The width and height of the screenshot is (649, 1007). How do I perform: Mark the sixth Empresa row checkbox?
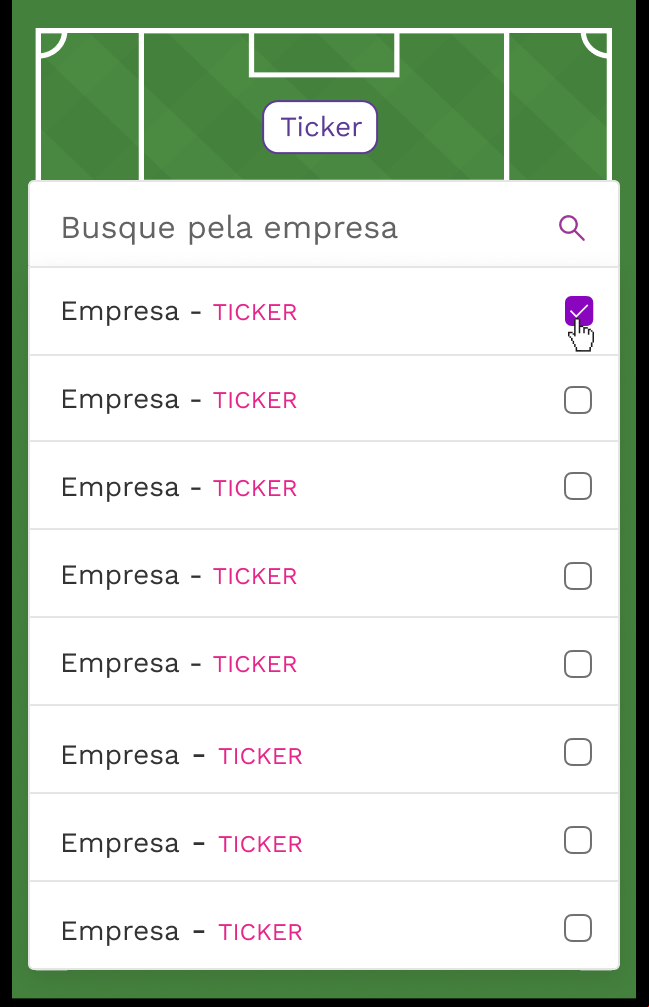578,752
